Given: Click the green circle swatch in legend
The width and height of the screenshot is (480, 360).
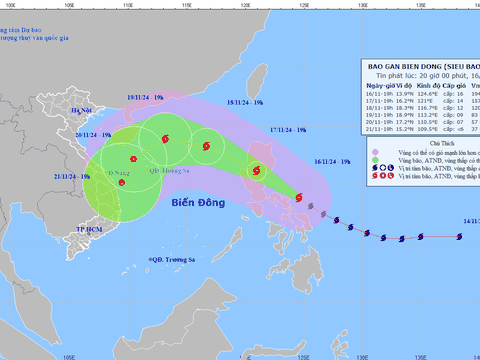Looking at the screenshot, I should [x=375, y=160].
